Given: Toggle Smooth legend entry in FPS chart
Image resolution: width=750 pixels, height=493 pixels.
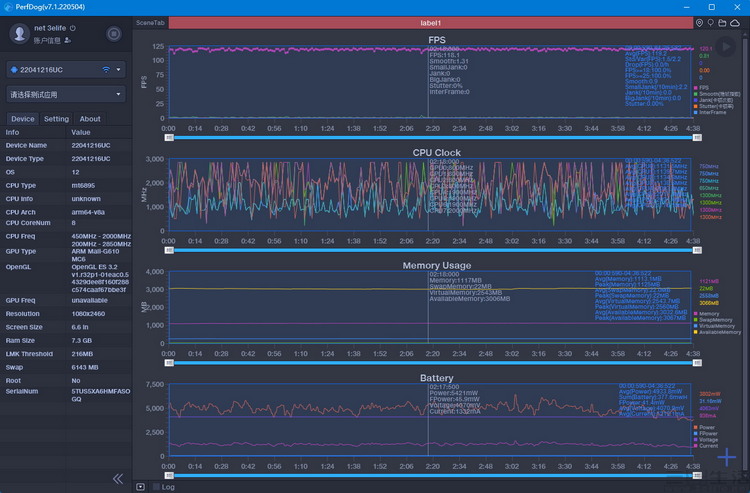Looking at the screenshot, I should click(717, 94).
